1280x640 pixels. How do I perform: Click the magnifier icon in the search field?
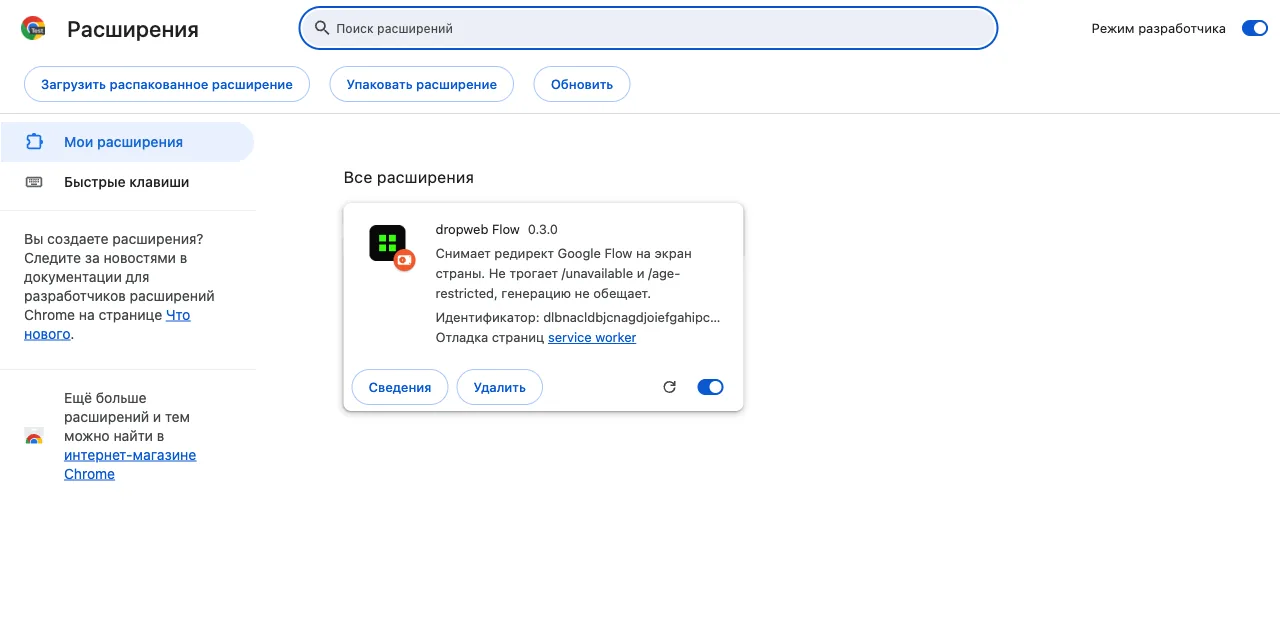(x=322, y=28)
